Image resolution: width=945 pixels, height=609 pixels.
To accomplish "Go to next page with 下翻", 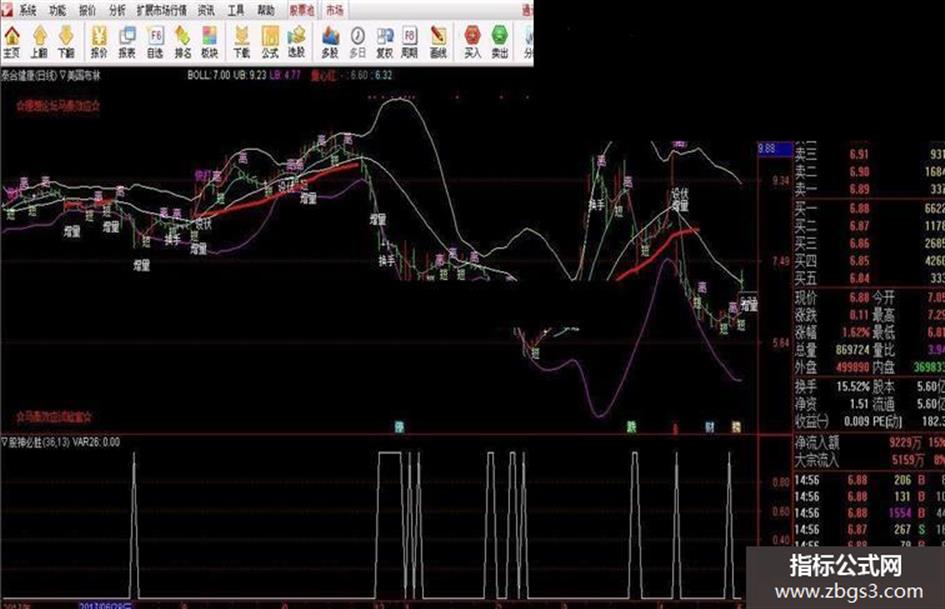I will 66,42.
